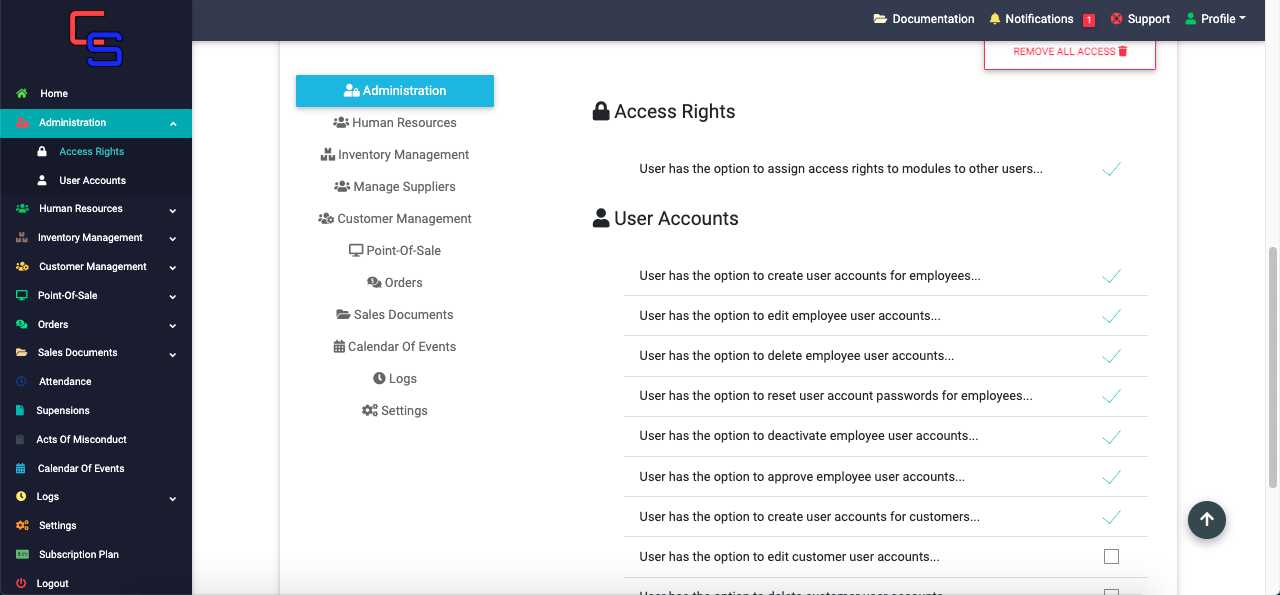
Task: Switch to Manage Suppliers module tab
Action: tap(395, 187)
